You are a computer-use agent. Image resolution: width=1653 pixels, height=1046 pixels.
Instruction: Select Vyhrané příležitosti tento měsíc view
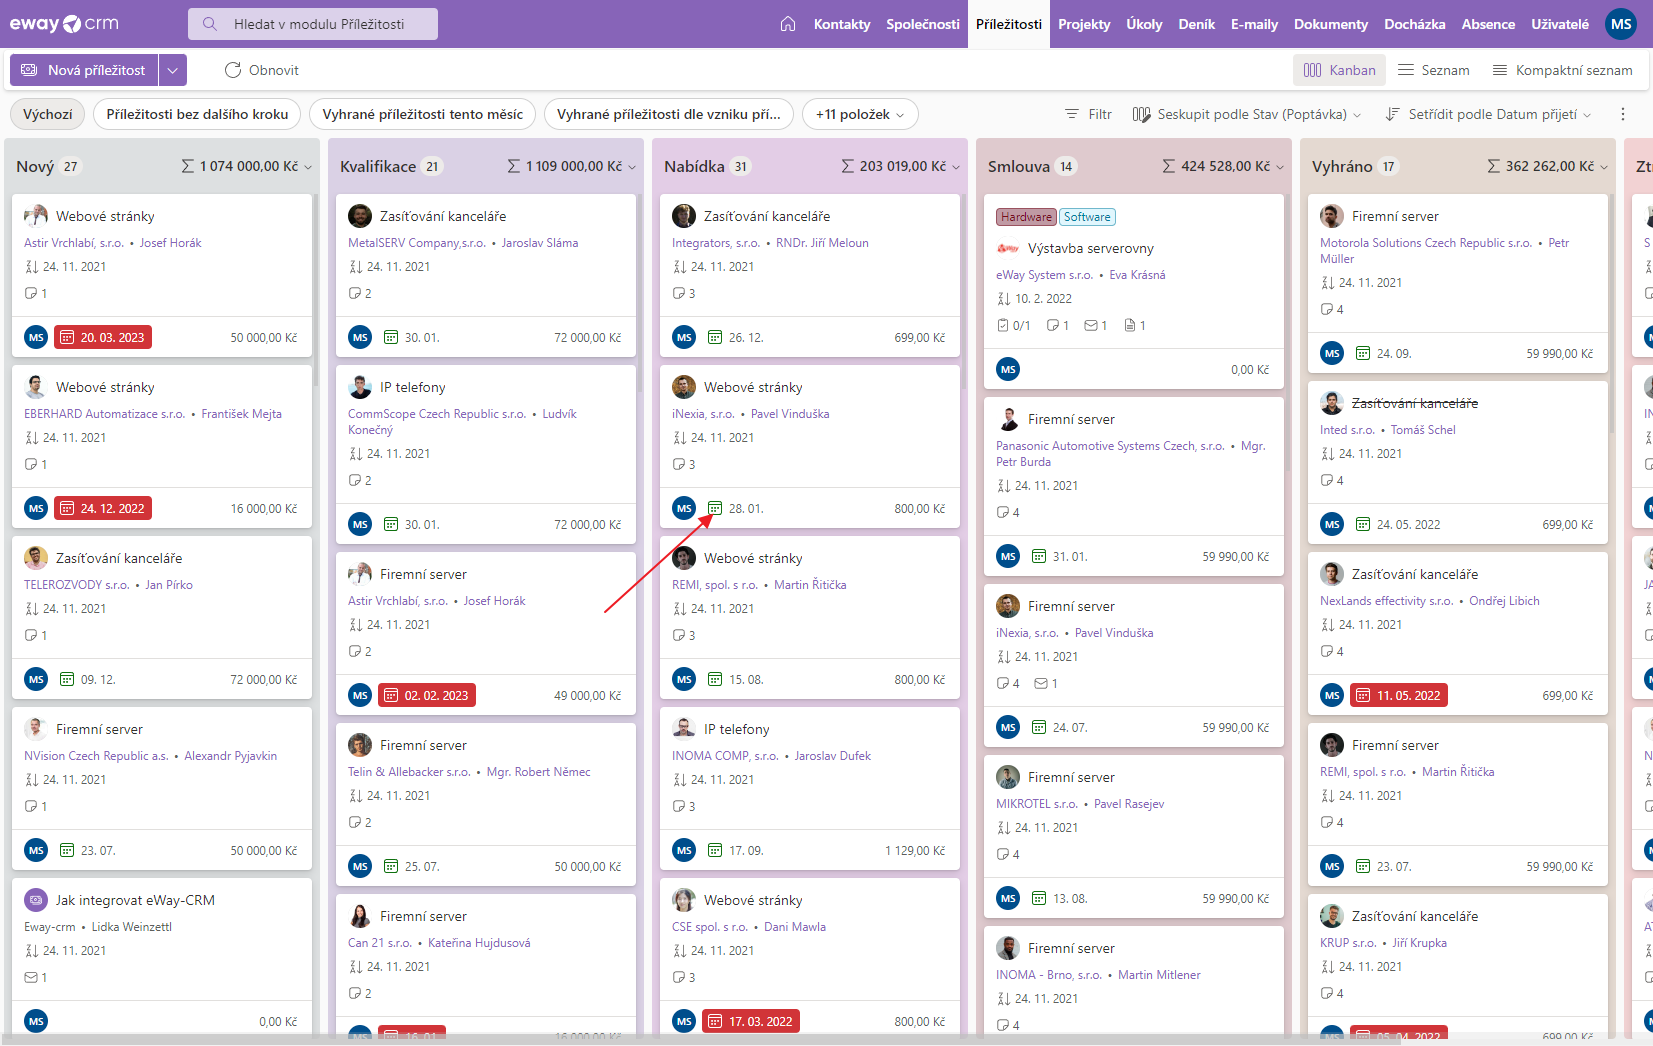[422, 114]
